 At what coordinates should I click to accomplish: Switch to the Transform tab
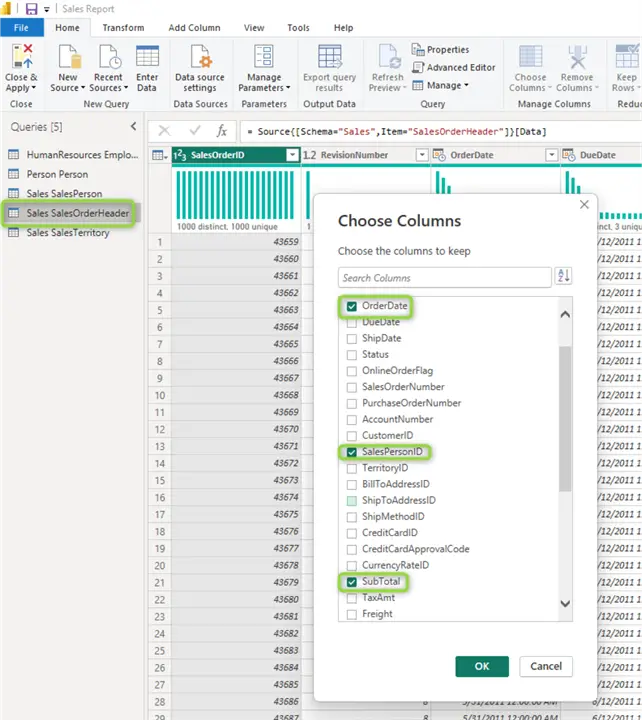click(124, 28)
